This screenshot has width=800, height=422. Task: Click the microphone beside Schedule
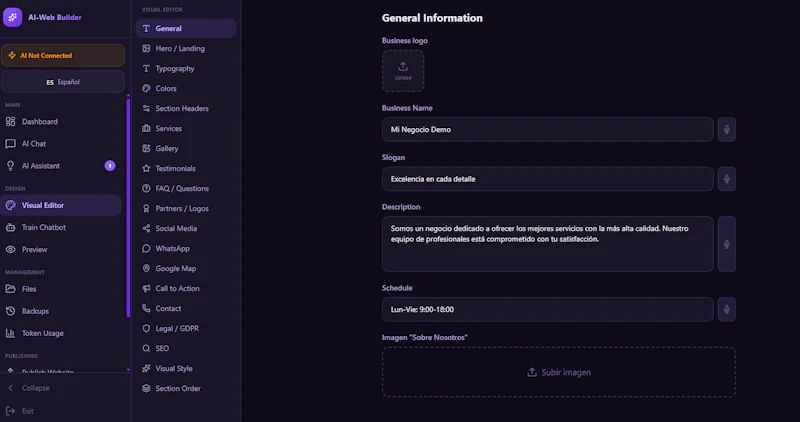point(727,309)
